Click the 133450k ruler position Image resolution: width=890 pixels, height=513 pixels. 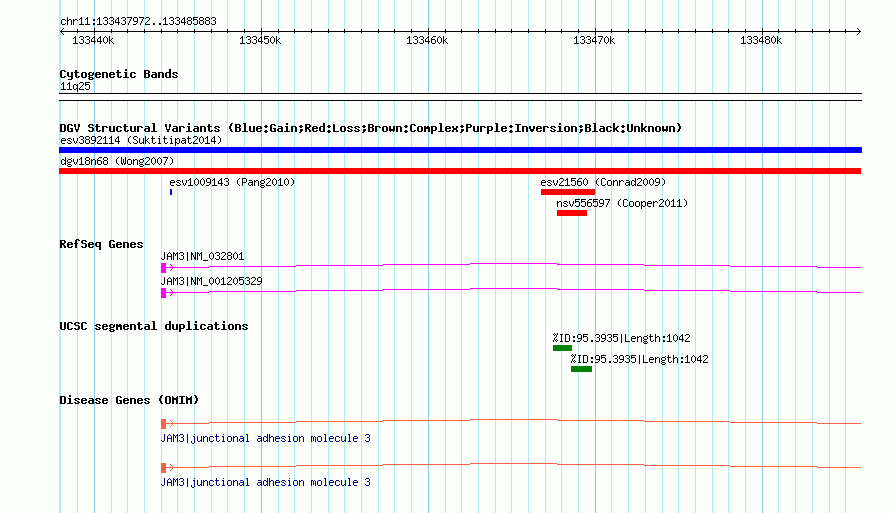tap(260, 40)
